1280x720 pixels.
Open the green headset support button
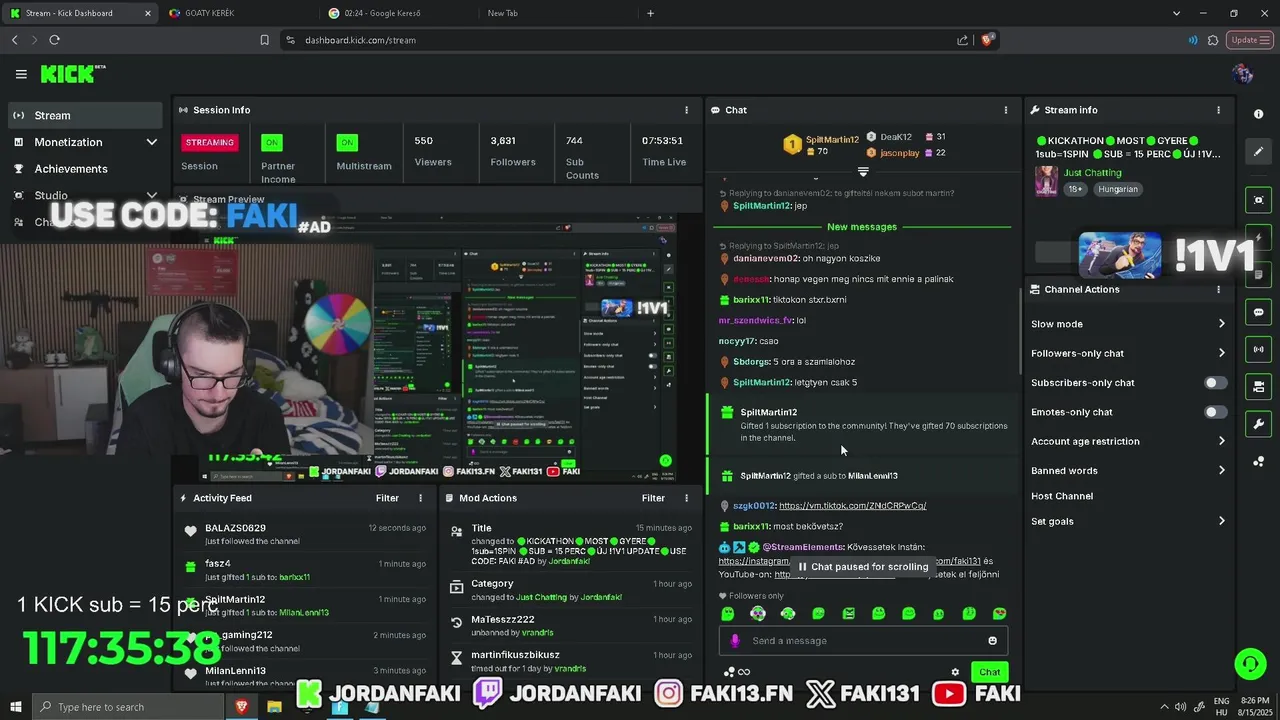coord(1249,664)
